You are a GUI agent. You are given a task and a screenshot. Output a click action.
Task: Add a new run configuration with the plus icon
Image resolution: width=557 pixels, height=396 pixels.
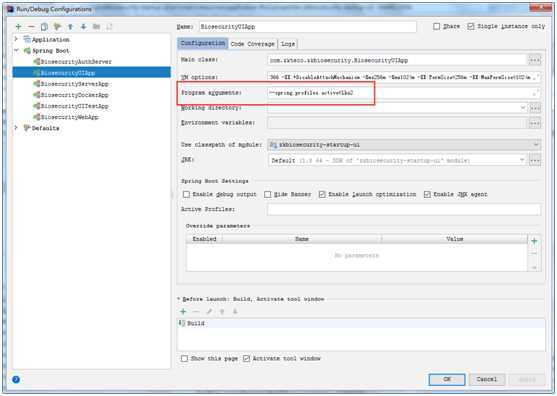(x=18, y=27)
